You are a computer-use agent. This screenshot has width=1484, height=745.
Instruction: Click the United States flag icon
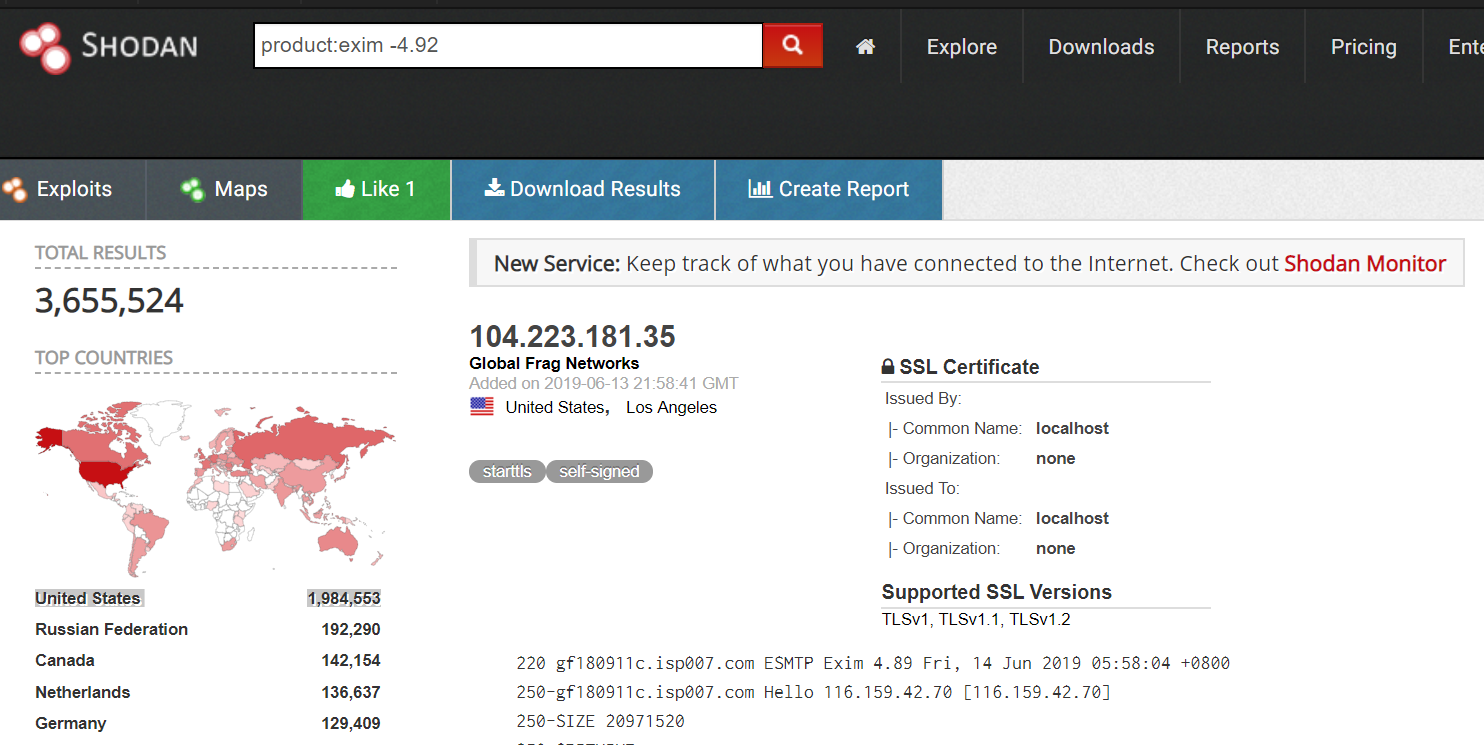482,407
